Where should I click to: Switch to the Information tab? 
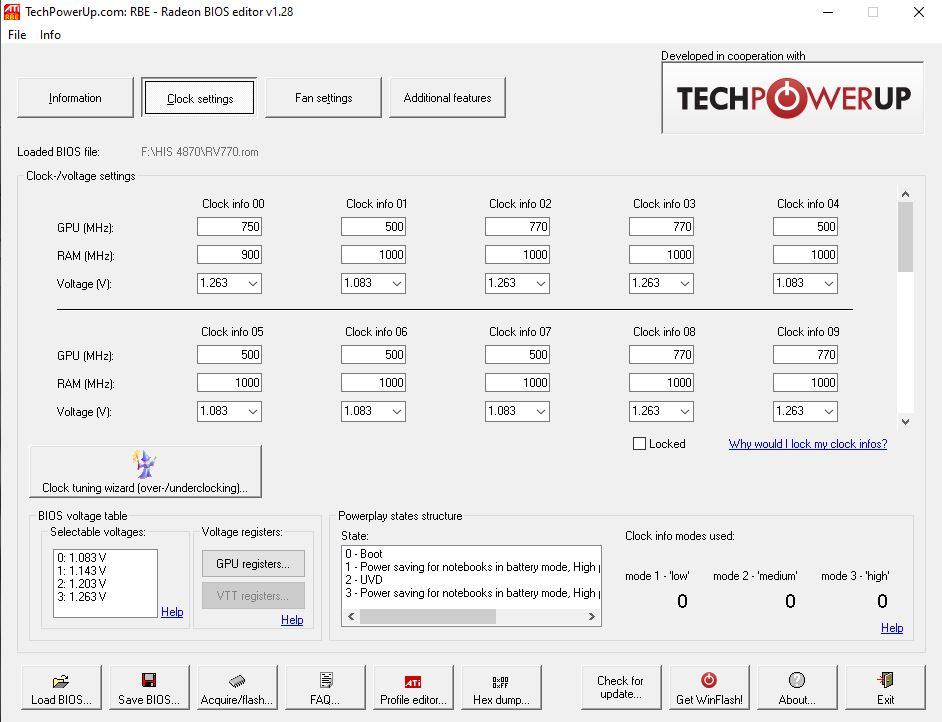pos(75,97)
